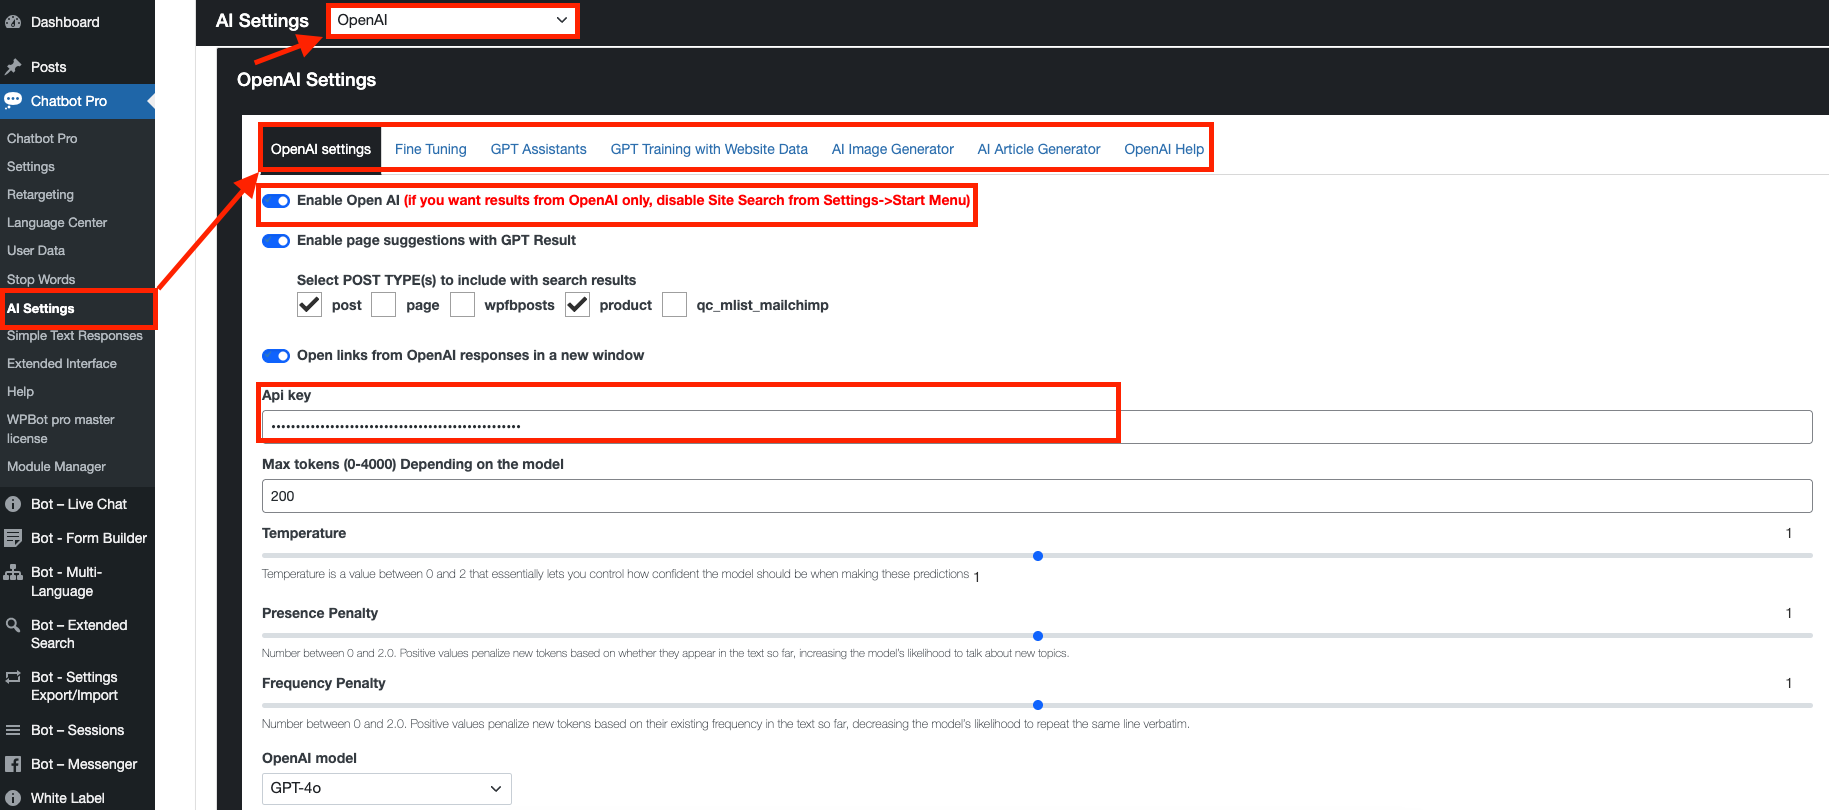Click the Bot – Live Chat icon

click(x=13, y=504)
